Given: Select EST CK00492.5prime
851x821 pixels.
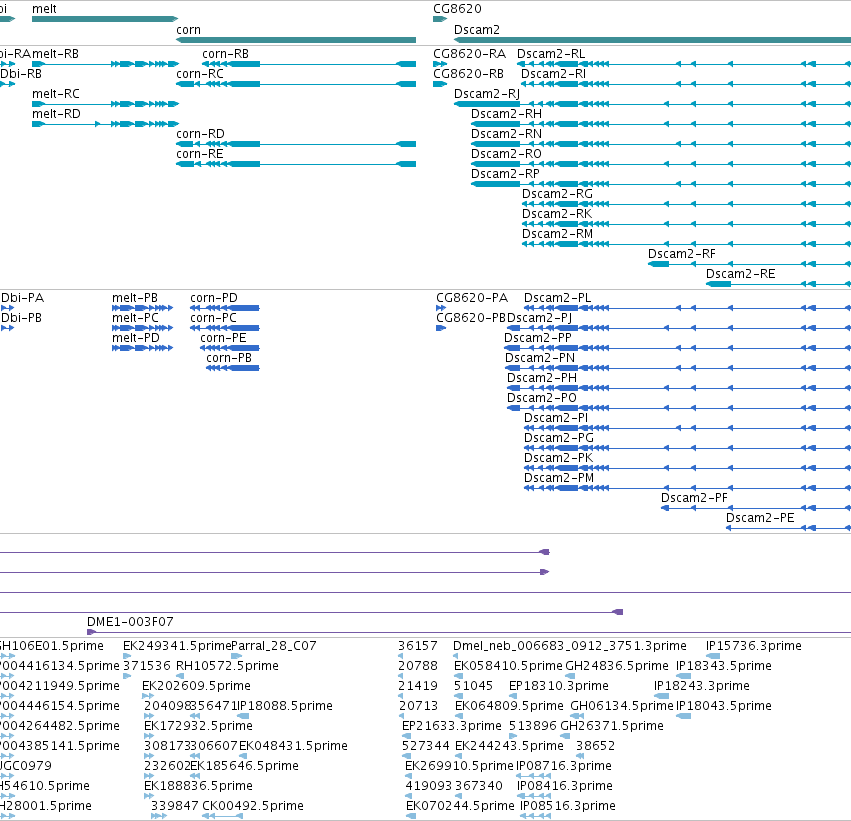Looking at the screenshot, I should click(x=222, y=816).
